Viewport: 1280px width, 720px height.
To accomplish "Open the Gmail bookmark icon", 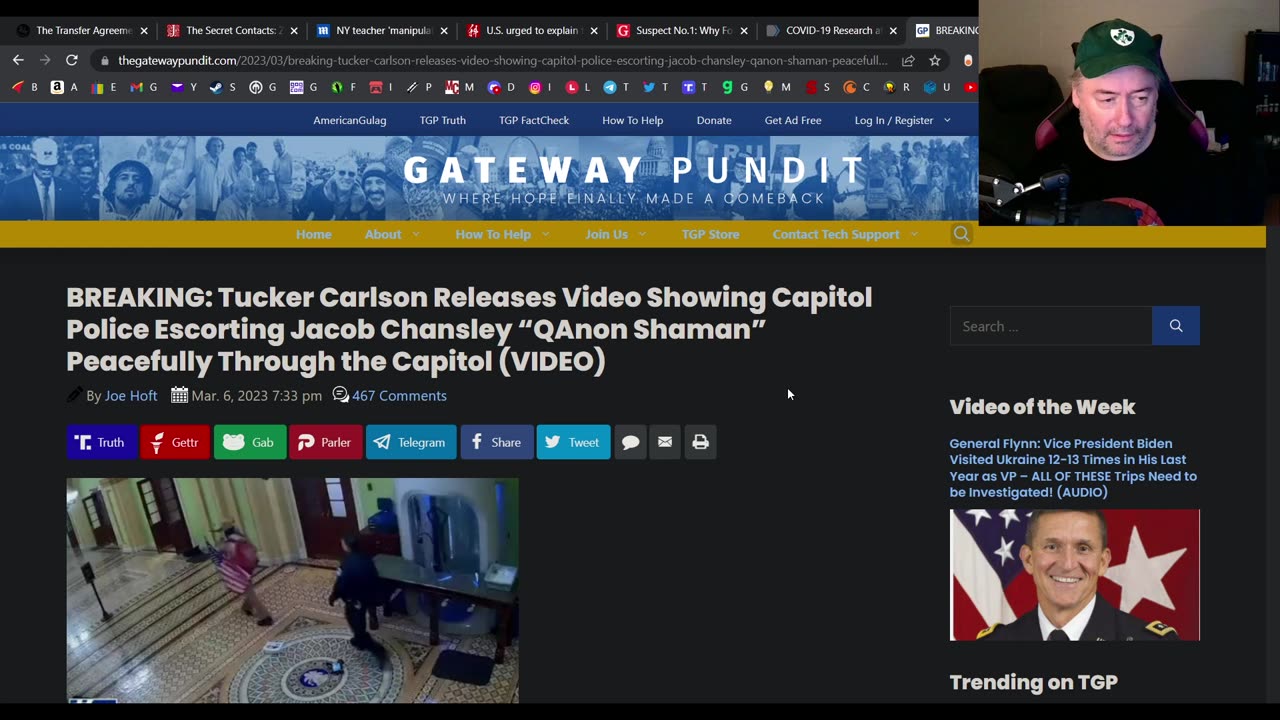I will pyautogui.click(x=136, y=87).
